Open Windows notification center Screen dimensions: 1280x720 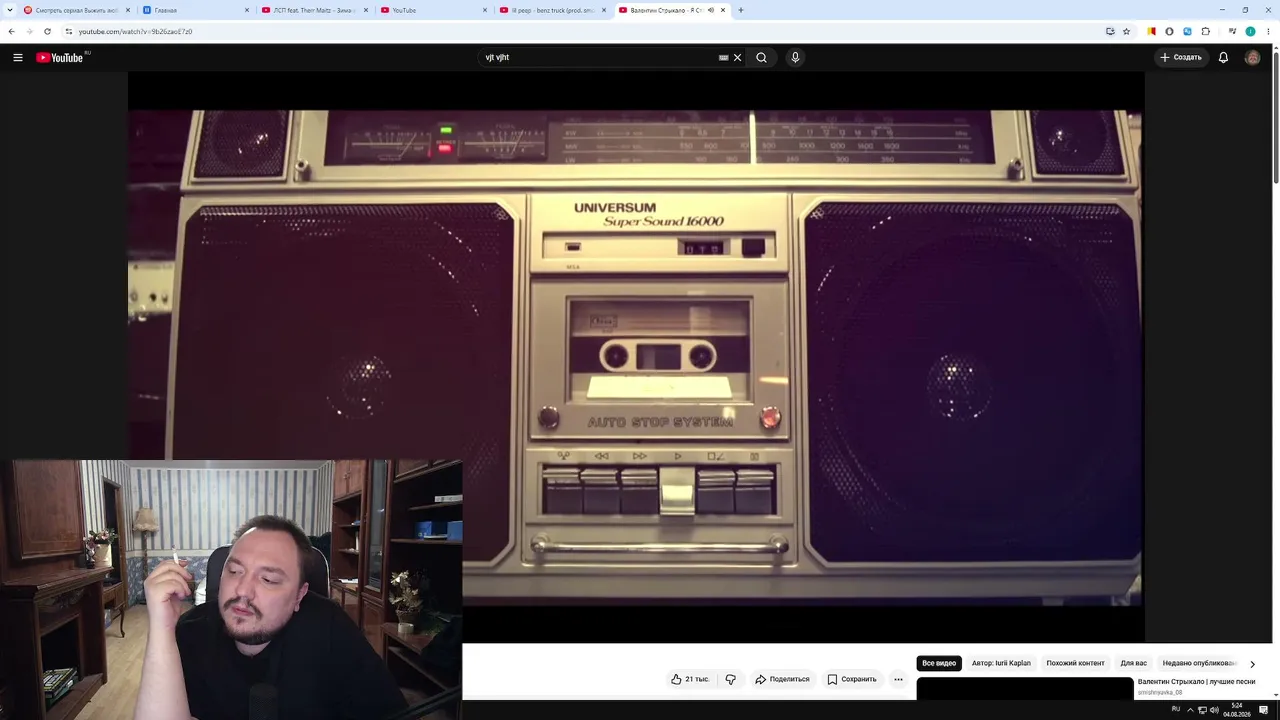[x=1264, y=710]
